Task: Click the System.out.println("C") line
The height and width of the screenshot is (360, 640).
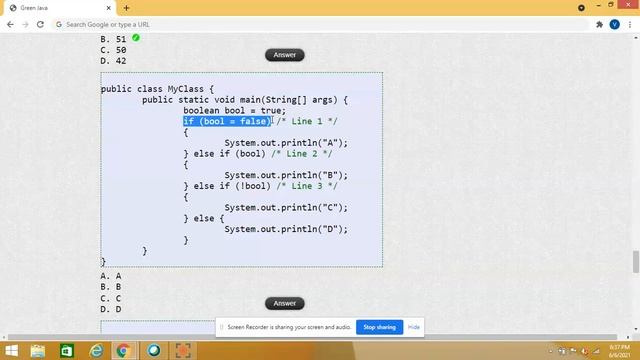Action: click(x=286, y=208)
